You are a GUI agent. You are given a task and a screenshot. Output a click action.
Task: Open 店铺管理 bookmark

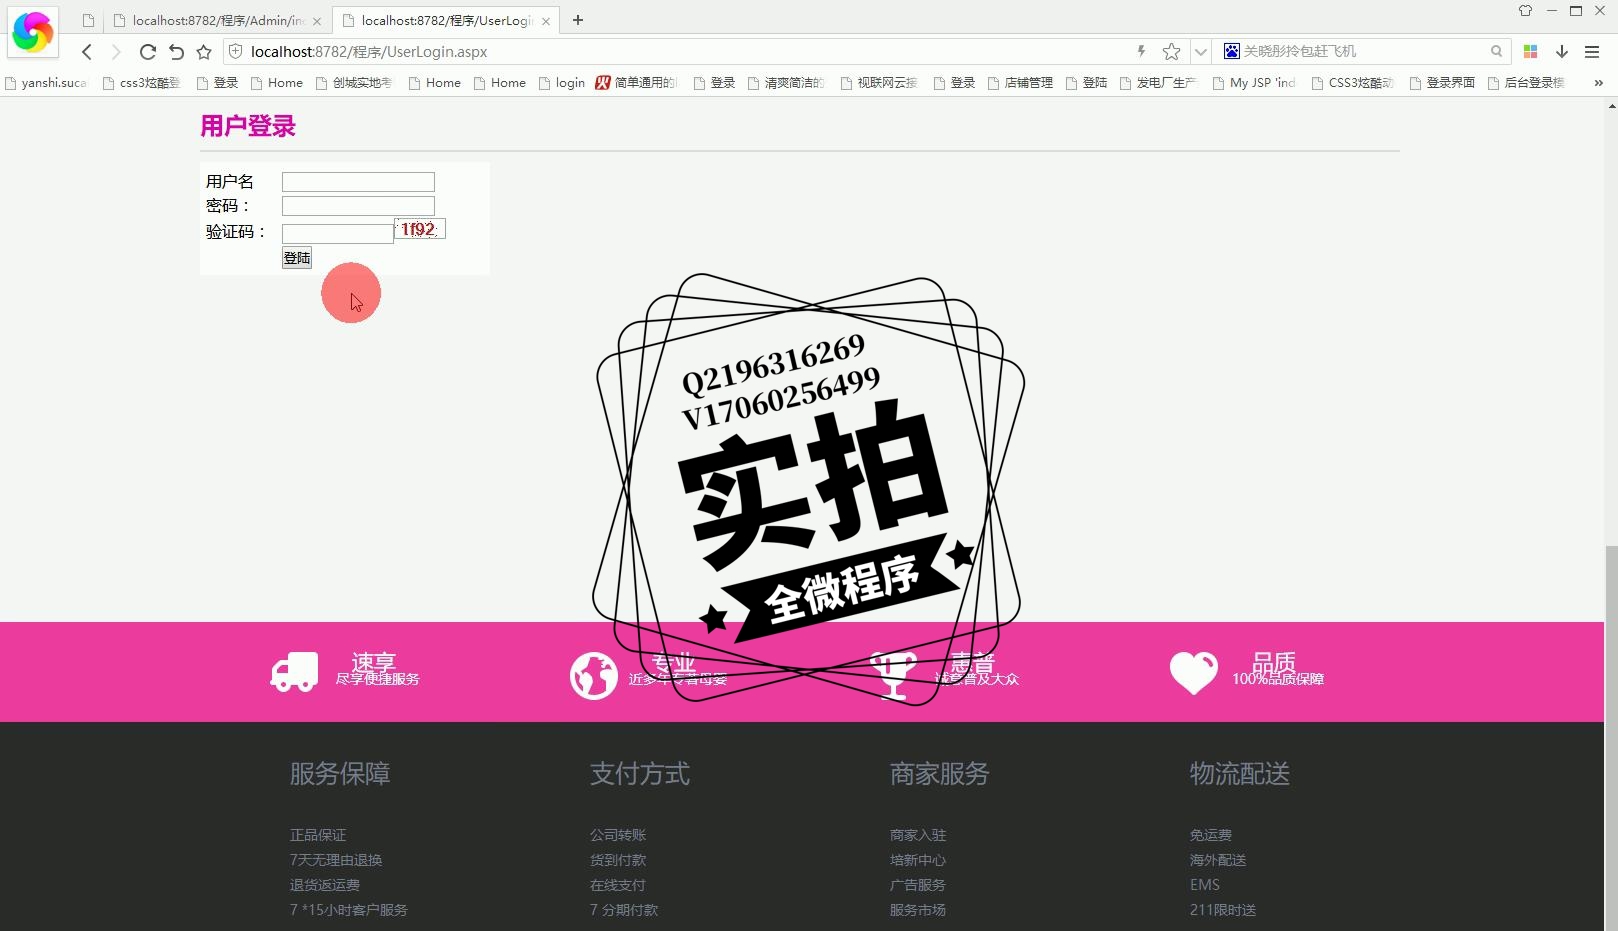click(1020, 83)
